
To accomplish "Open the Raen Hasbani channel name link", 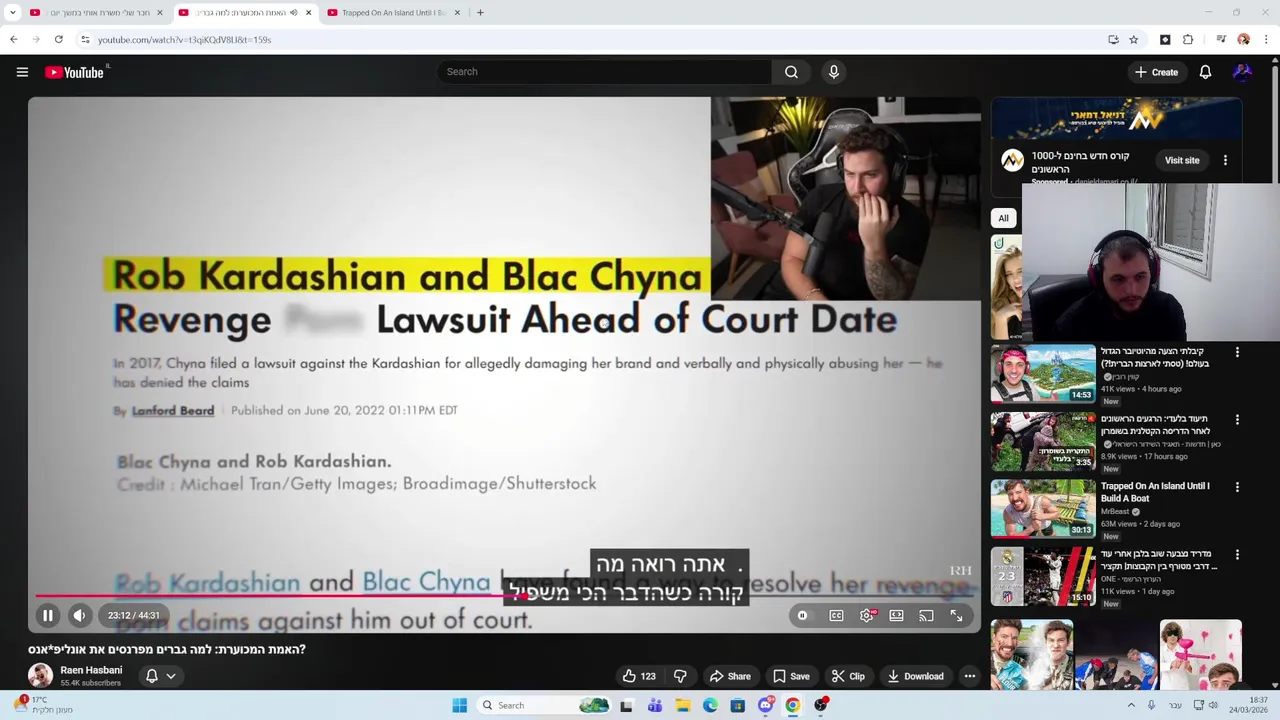I will point(91,670).
